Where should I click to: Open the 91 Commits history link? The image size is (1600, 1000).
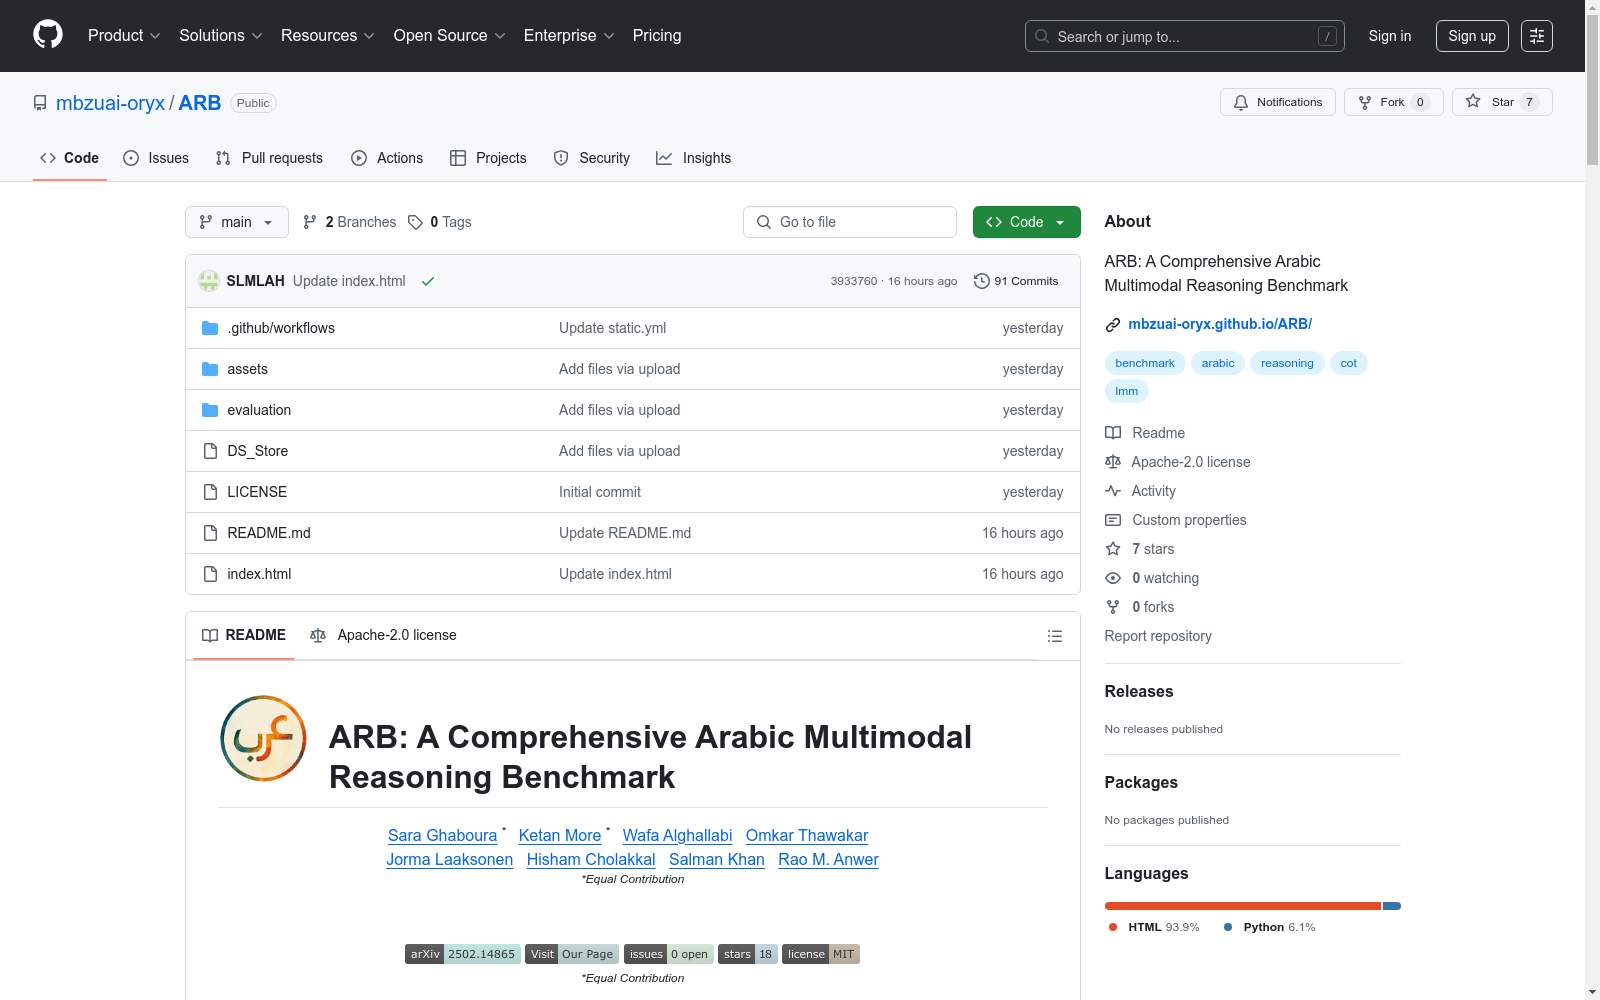[x=1016, y=281]
